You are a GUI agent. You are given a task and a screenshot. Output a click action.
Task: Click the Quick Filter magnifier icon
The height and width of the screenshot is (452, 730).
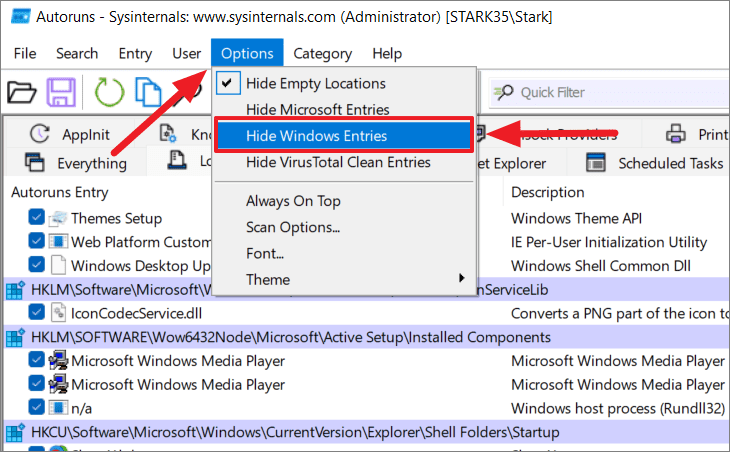[x=503, y=92]
